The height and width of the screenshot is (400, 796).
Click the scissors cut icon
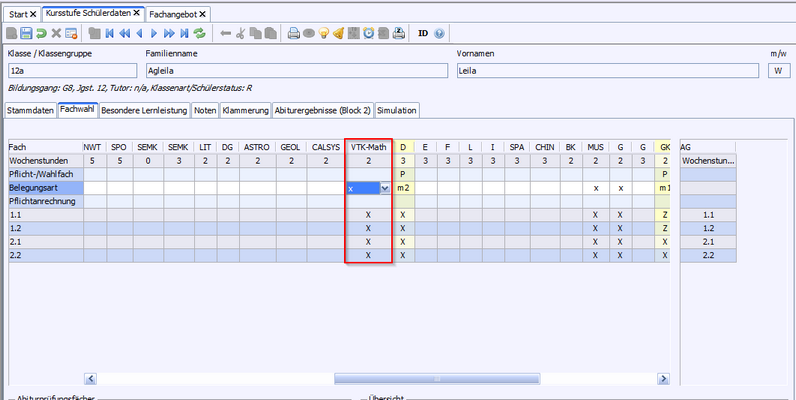pos(241,33)
